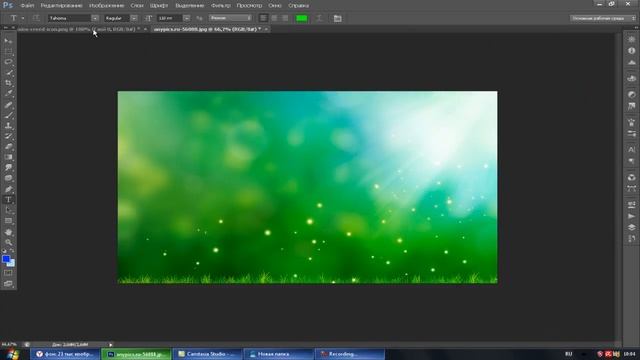Select the Path Selection tool

[9, 211]
